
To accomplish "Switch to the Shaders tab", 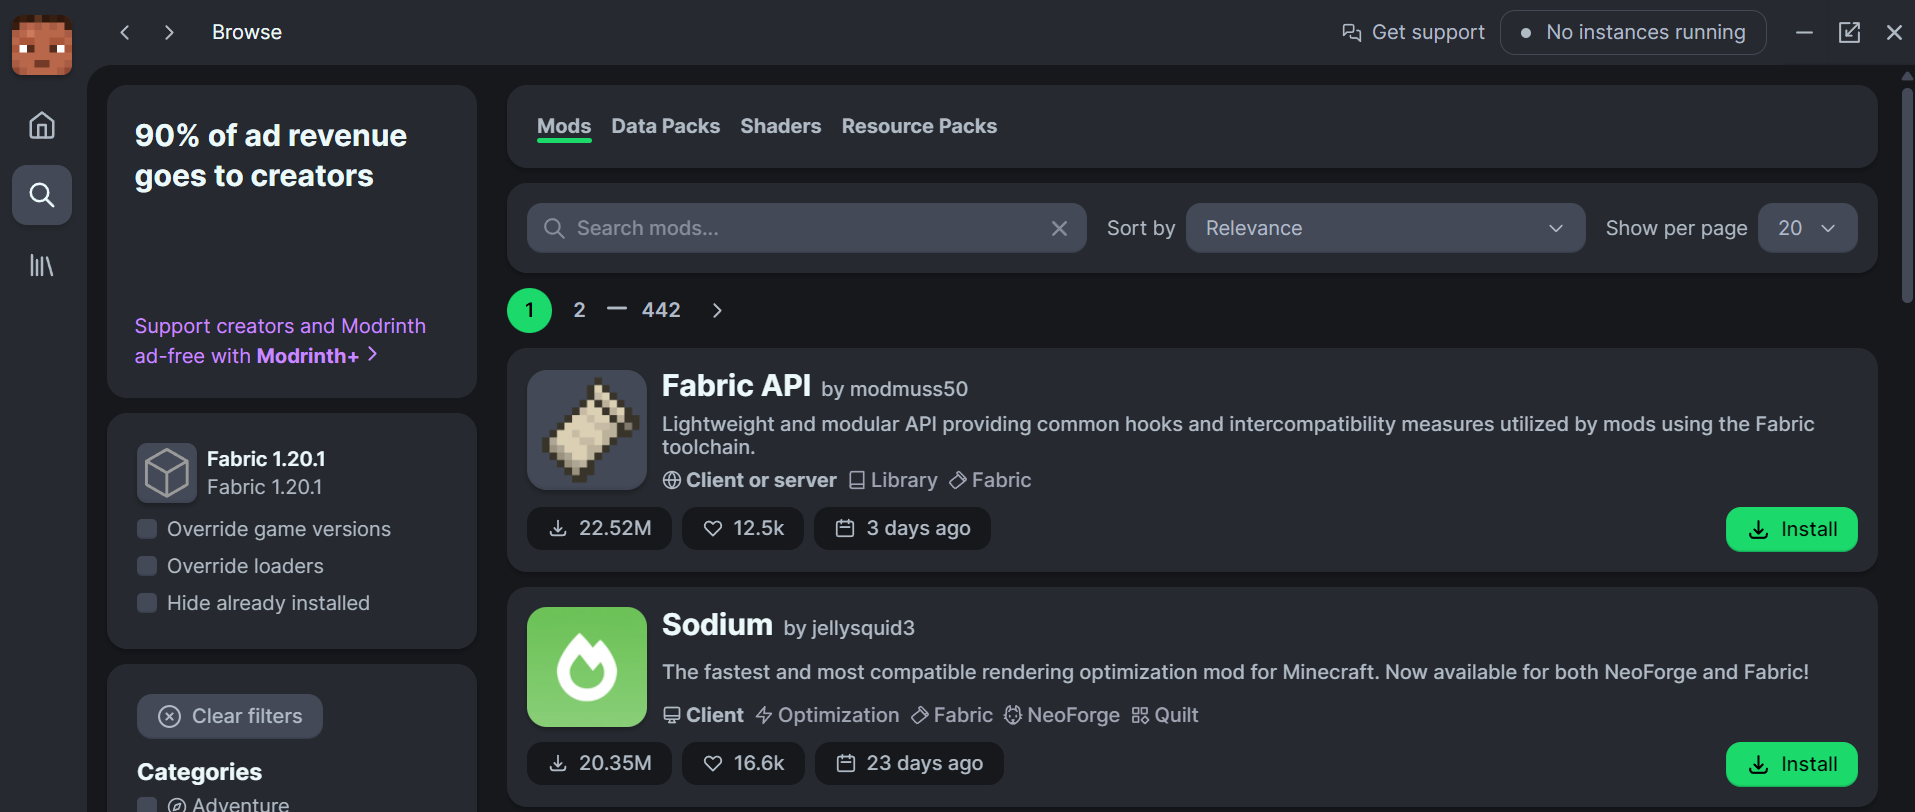I will (781, 126).
